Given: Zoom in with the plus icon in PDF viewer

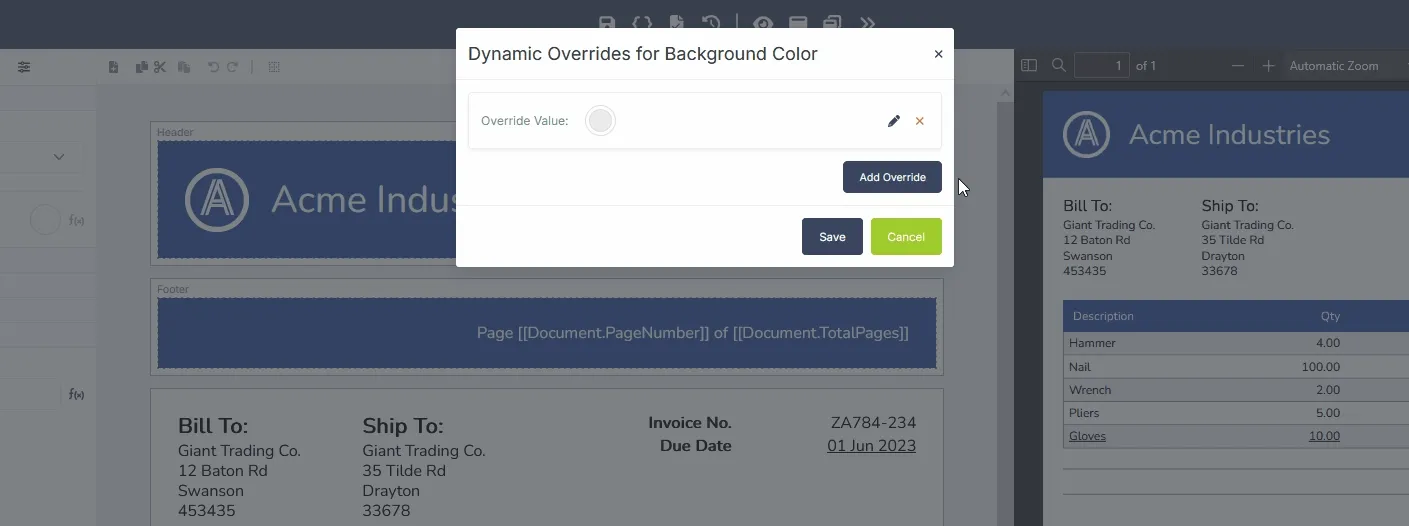Looking at the screenshot, I should 1268,65.
